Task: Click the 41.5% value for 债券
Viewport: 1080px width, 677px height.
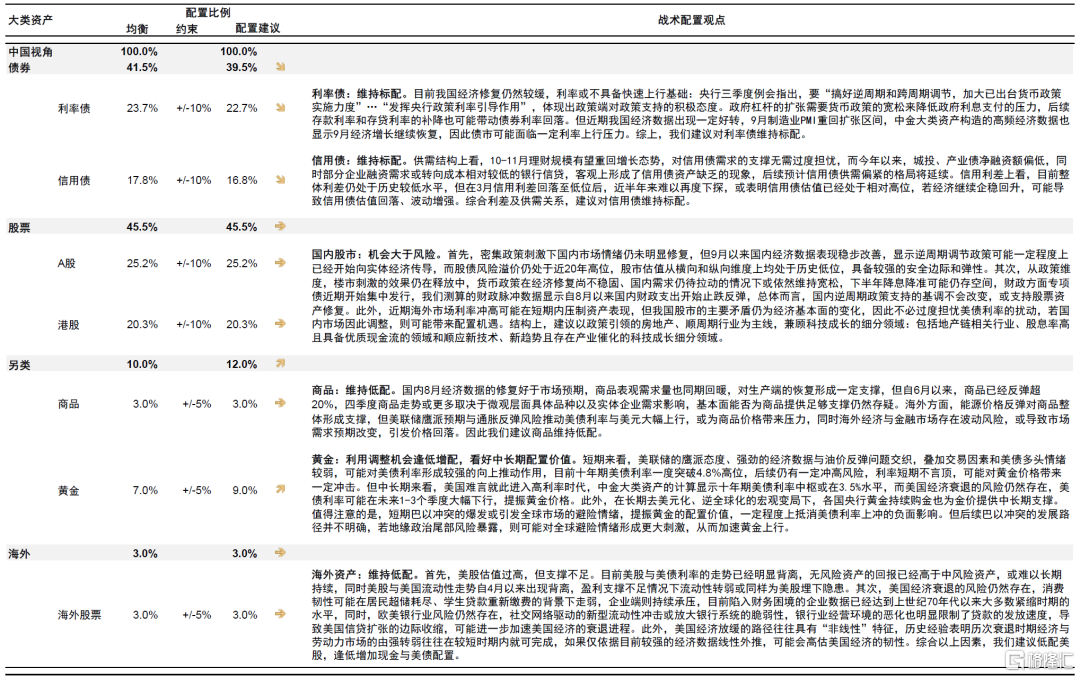Action: tap(142, 67)
